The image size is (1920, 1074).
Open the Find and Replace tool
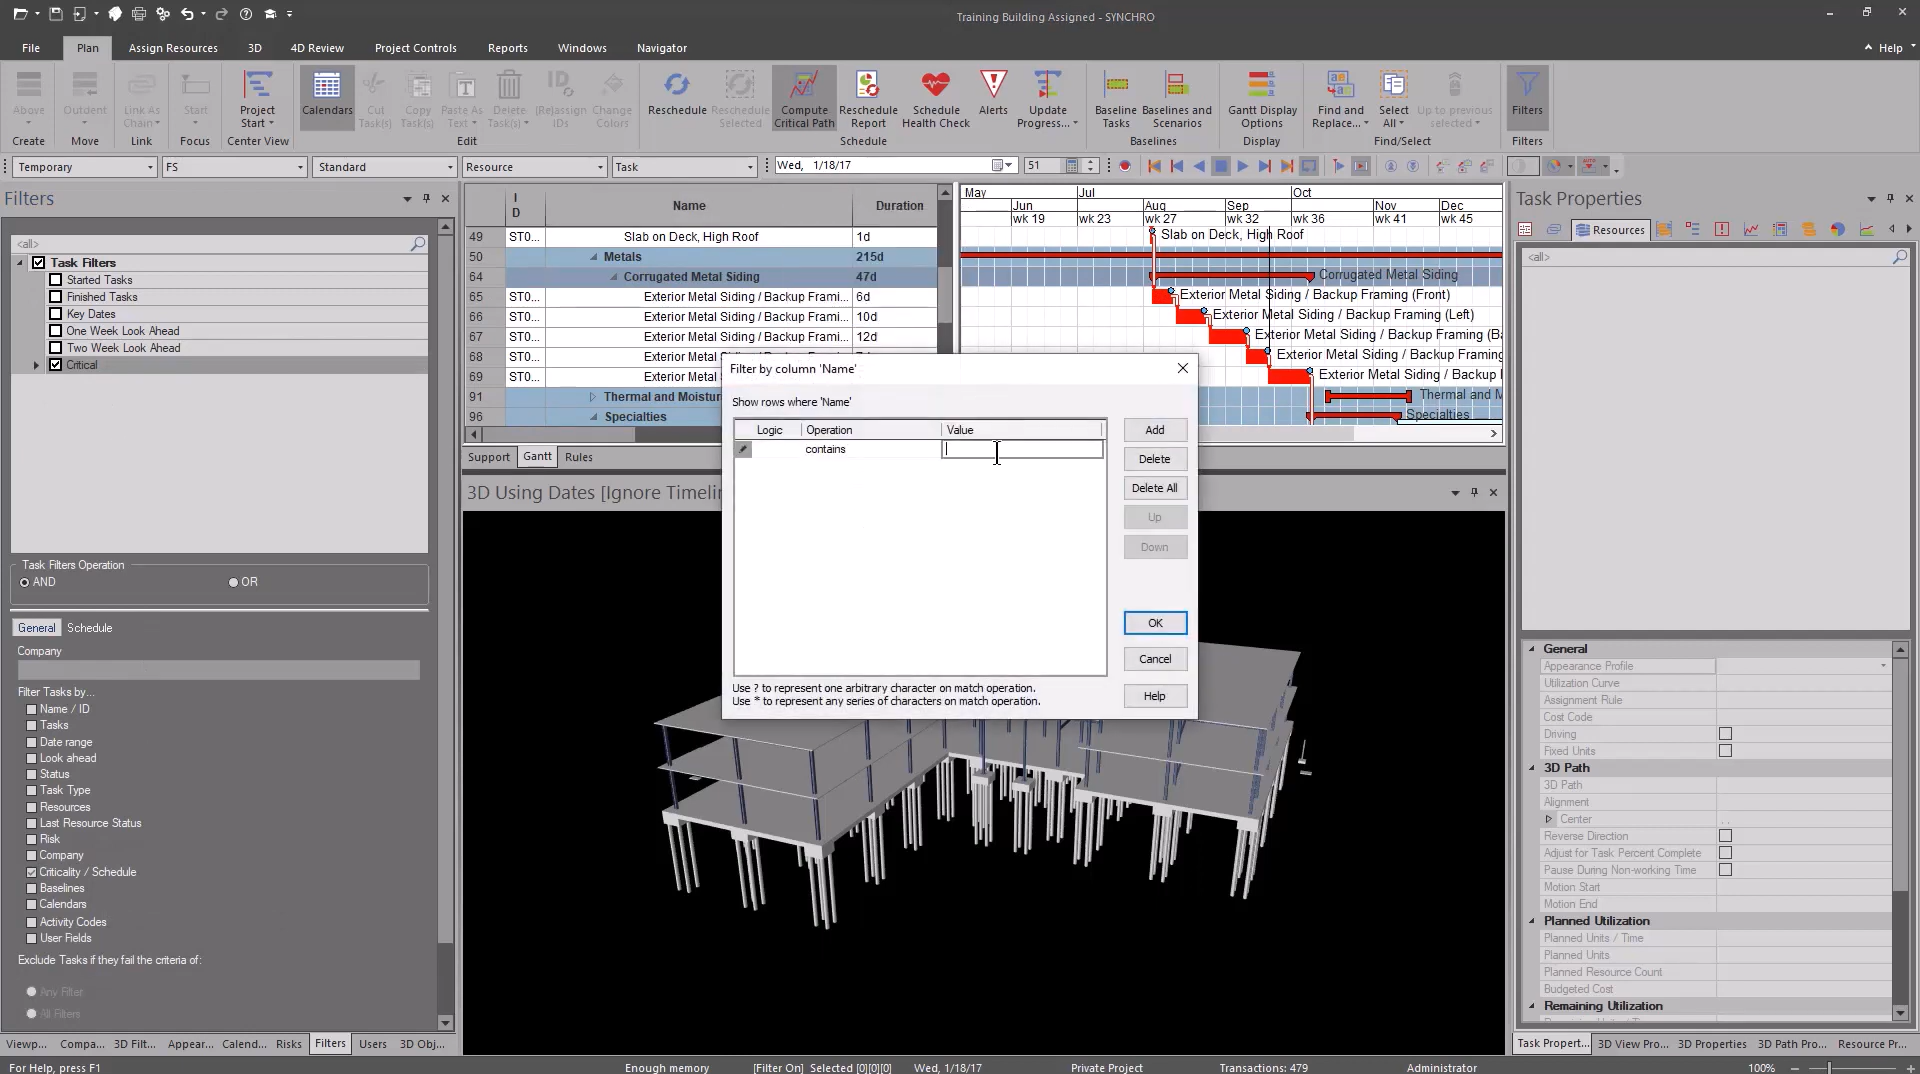1340,99
